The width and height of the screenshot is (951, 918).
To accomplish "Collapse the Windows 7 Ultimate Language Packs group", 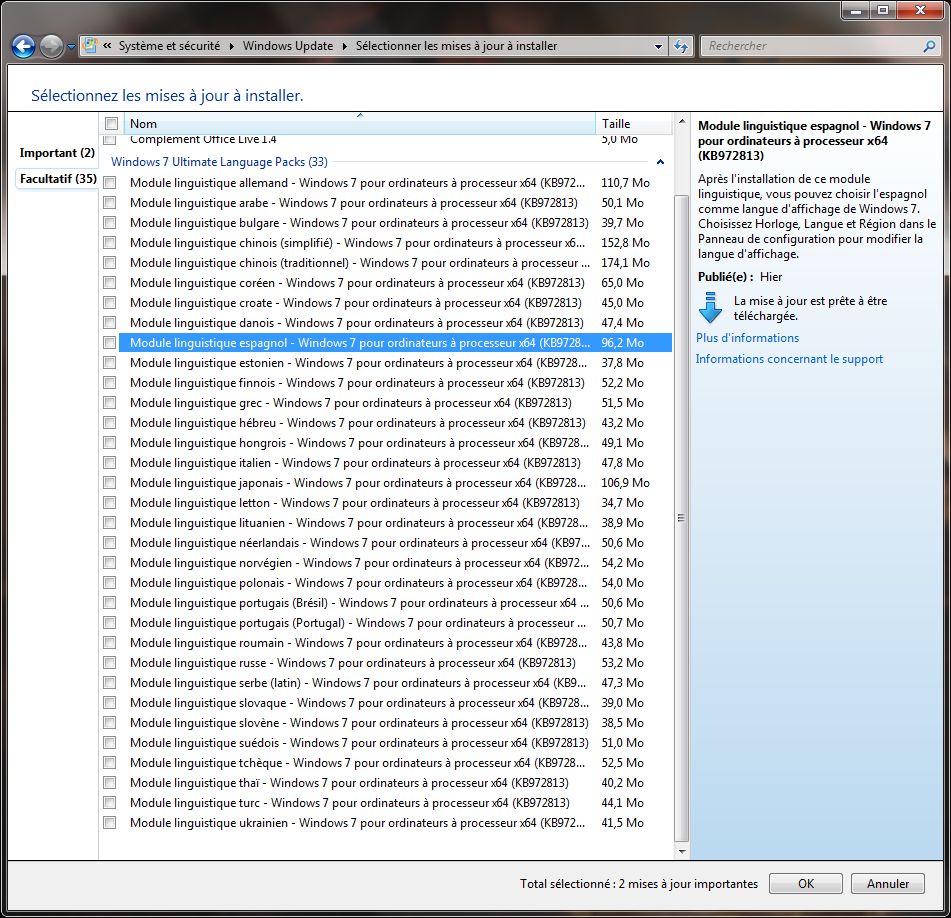I will [660, 162].
